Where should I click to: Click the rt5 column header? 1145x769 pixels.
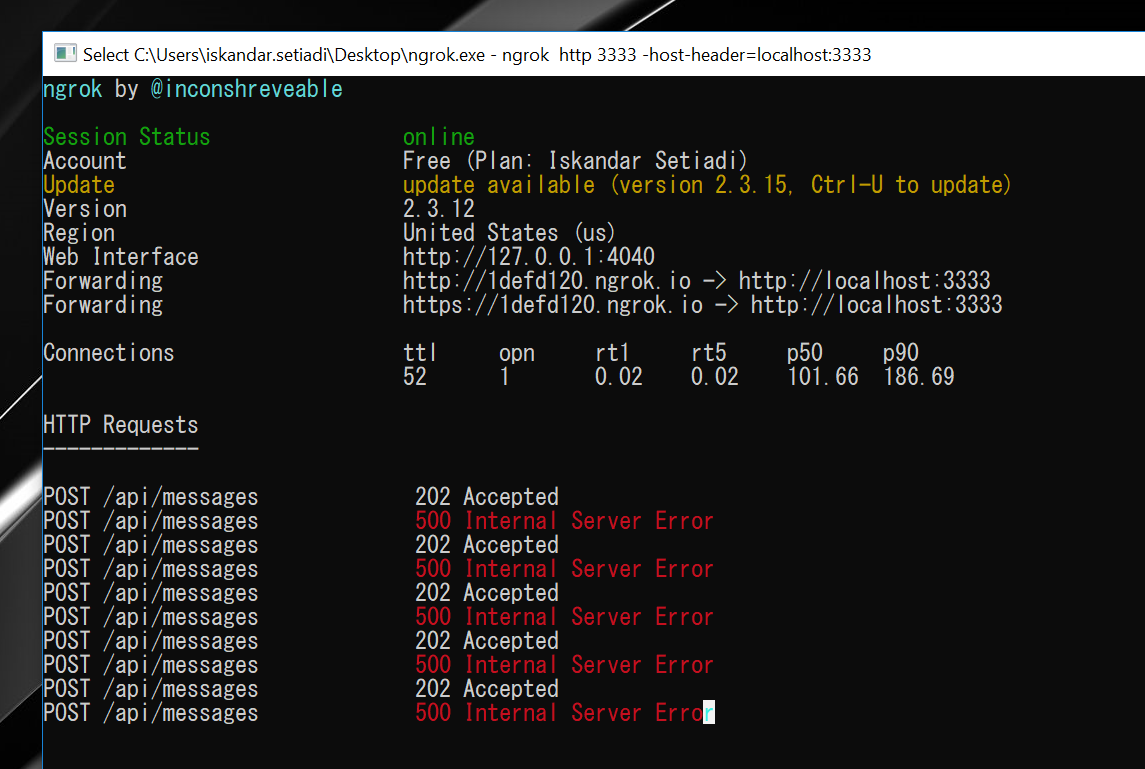(708, 353)
